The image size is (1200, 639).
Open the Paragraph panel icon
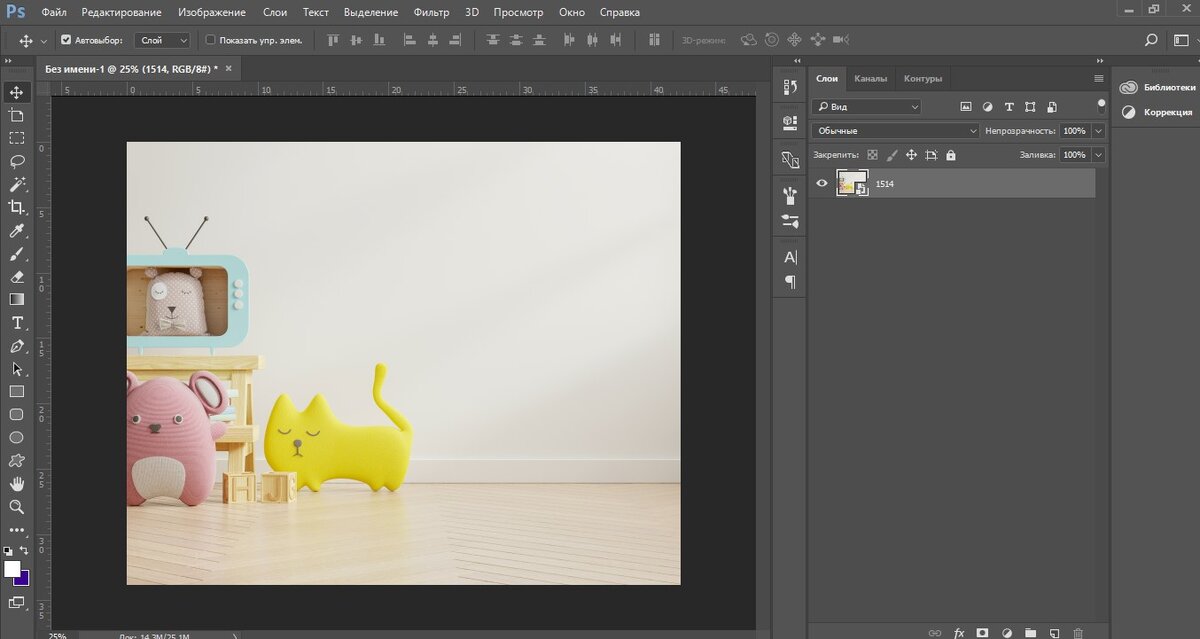tap(790, 282)
